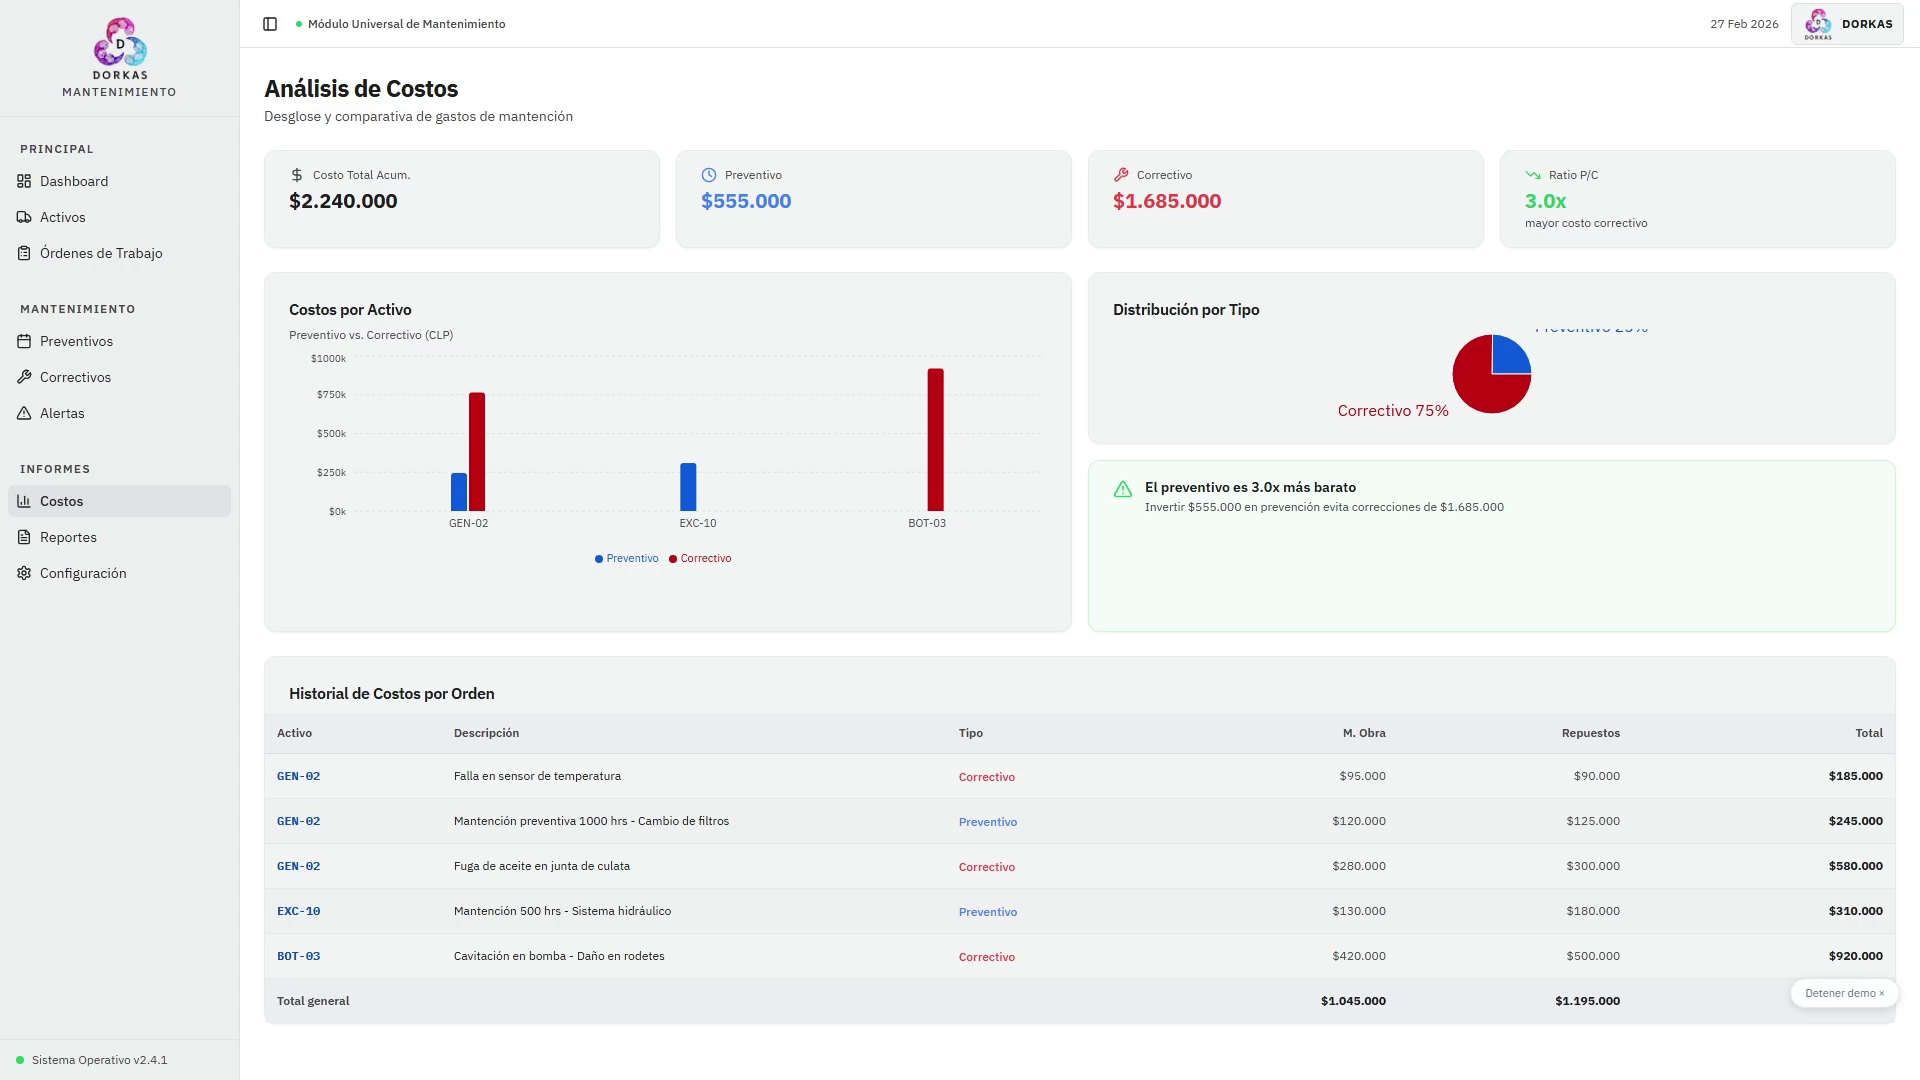Click the Correctivos wrench icon

(x=24, y=377)
